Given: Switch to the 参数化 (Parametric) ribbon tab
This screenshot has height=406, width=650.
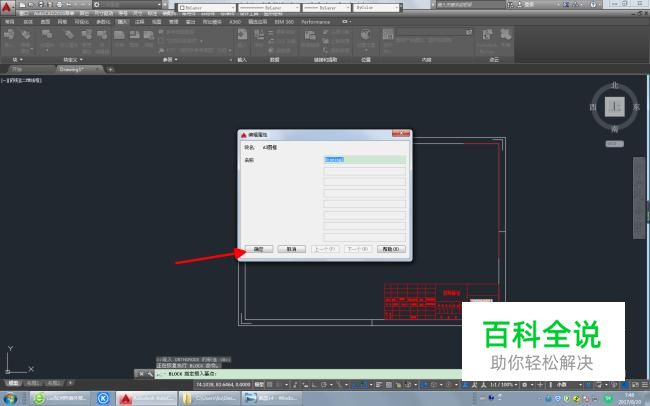Looking at the screenshot, I should click(103, 22).
